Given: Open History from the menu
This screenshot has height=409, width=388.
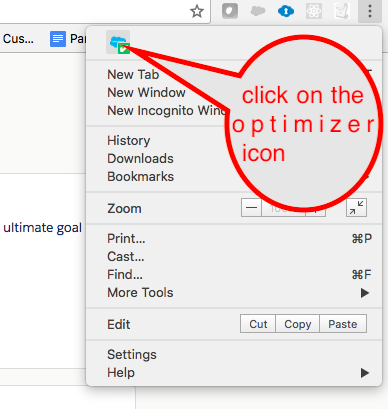Looking at the screenshot, I should 129,141.
